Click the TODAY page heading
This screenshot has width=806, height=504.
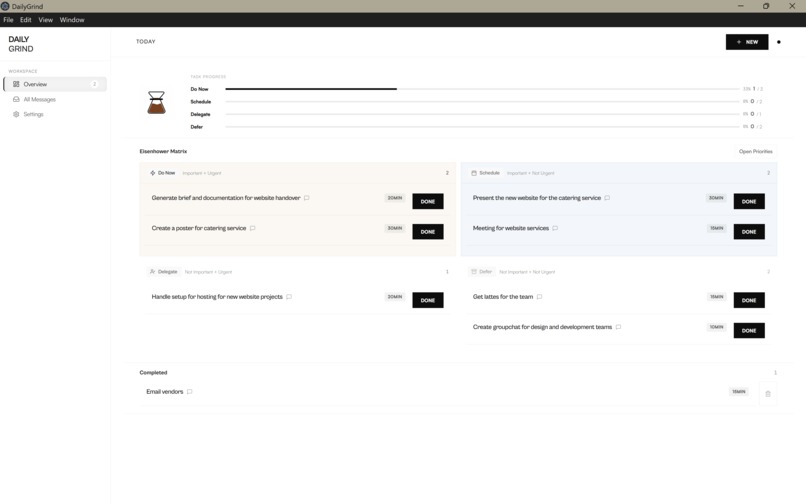(145, 42)
